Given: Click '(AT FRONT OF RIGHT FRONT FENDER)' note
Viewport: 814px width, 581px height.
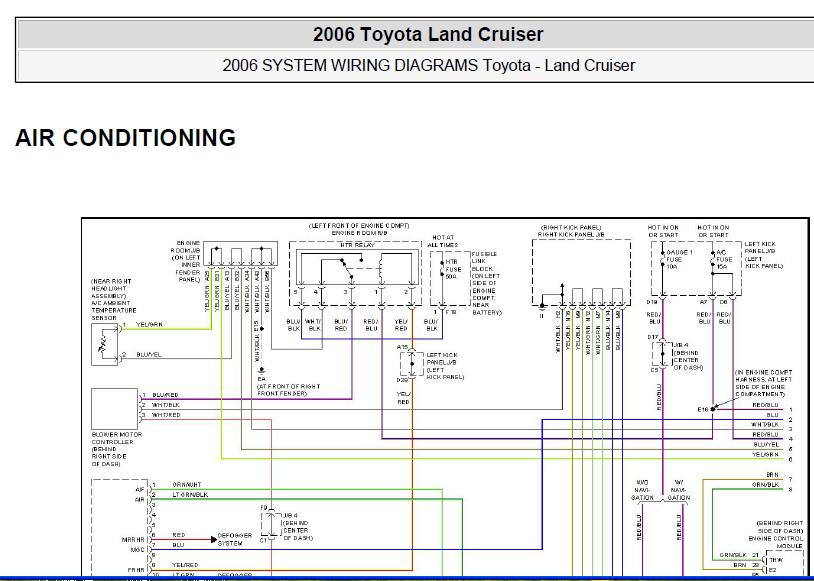Looking at the screenshot, I should pos(289,390).
